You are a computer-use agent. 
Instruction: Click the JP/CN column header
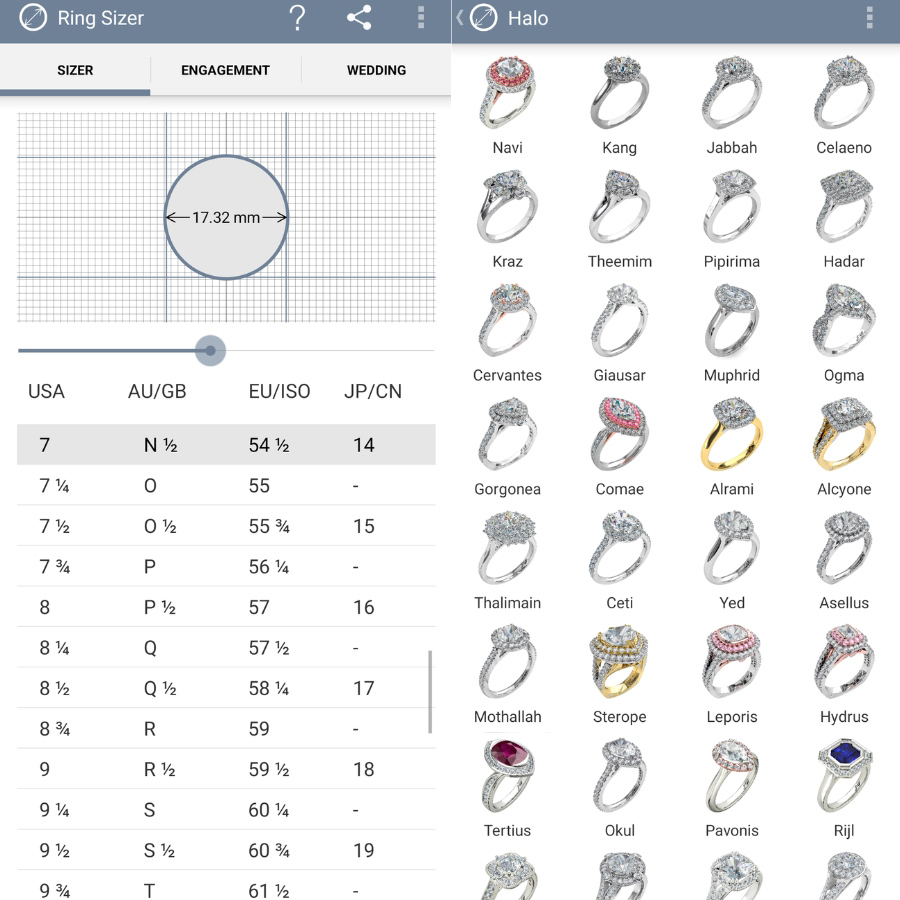(373, 391)
